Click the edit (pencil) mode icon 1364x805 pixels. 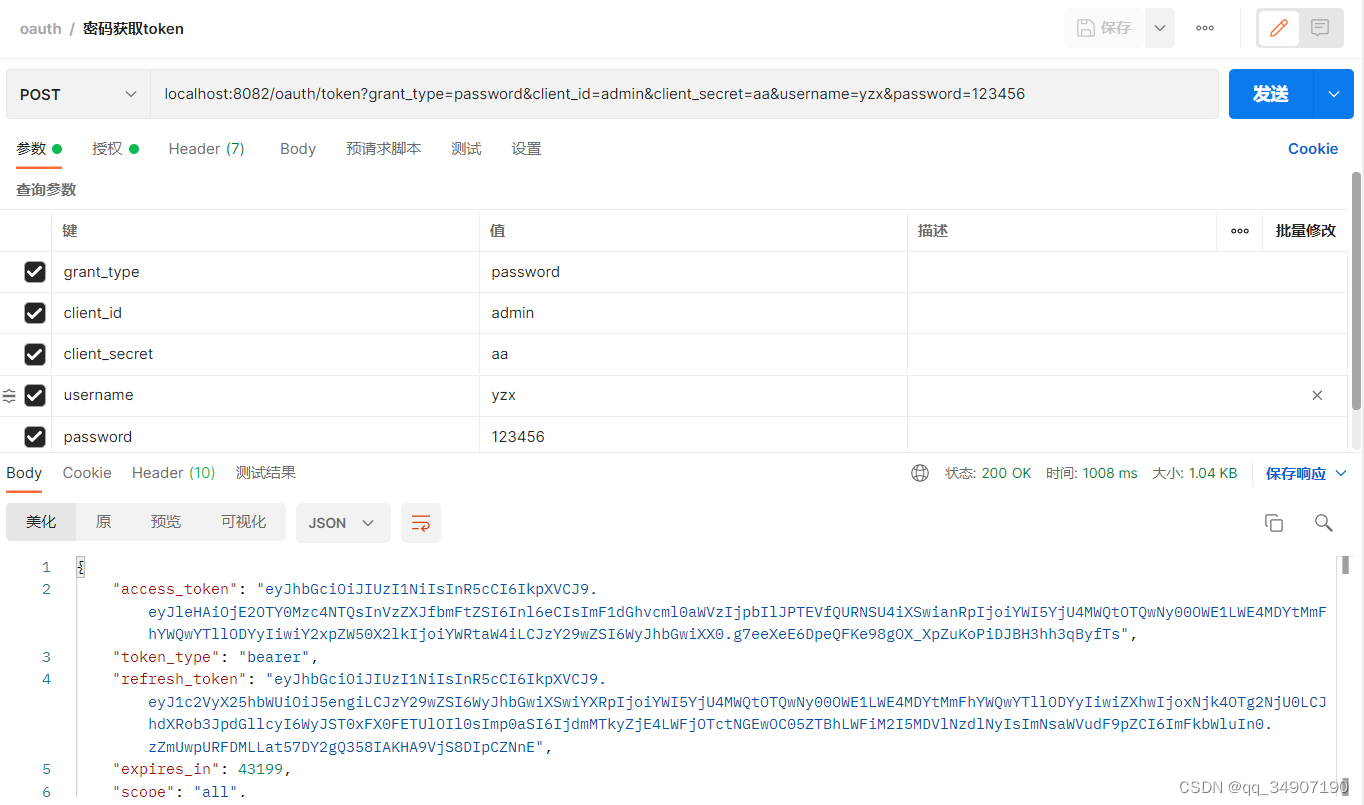coord(1278,27)
